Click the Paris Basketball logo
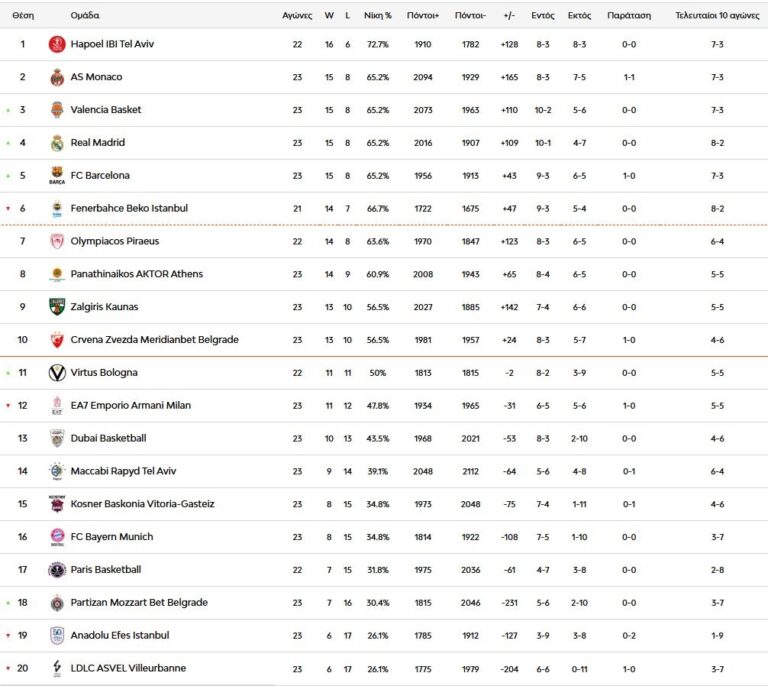The width and height of the screenshot is (768, 686). click(56, 570)
